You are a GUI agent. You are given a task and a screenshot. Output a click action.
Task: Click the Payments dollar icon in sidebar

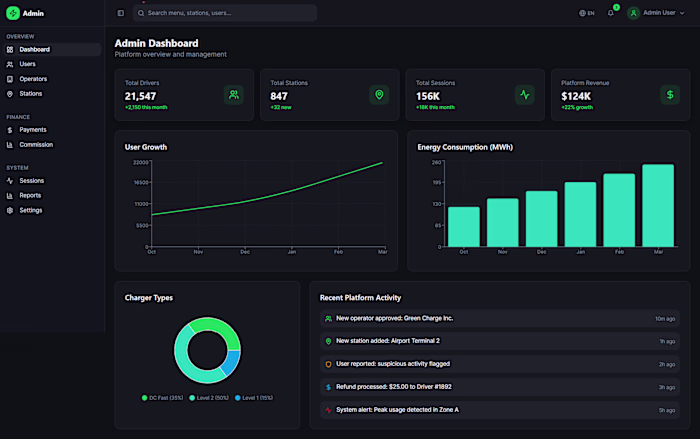[10, 130]
